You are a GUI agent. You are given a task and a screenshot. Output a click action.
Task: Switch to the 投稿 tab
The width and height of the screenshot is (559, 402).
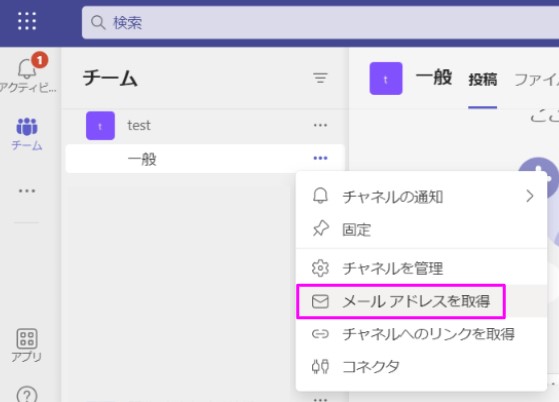pyautogui.click(x=483, y=79)
